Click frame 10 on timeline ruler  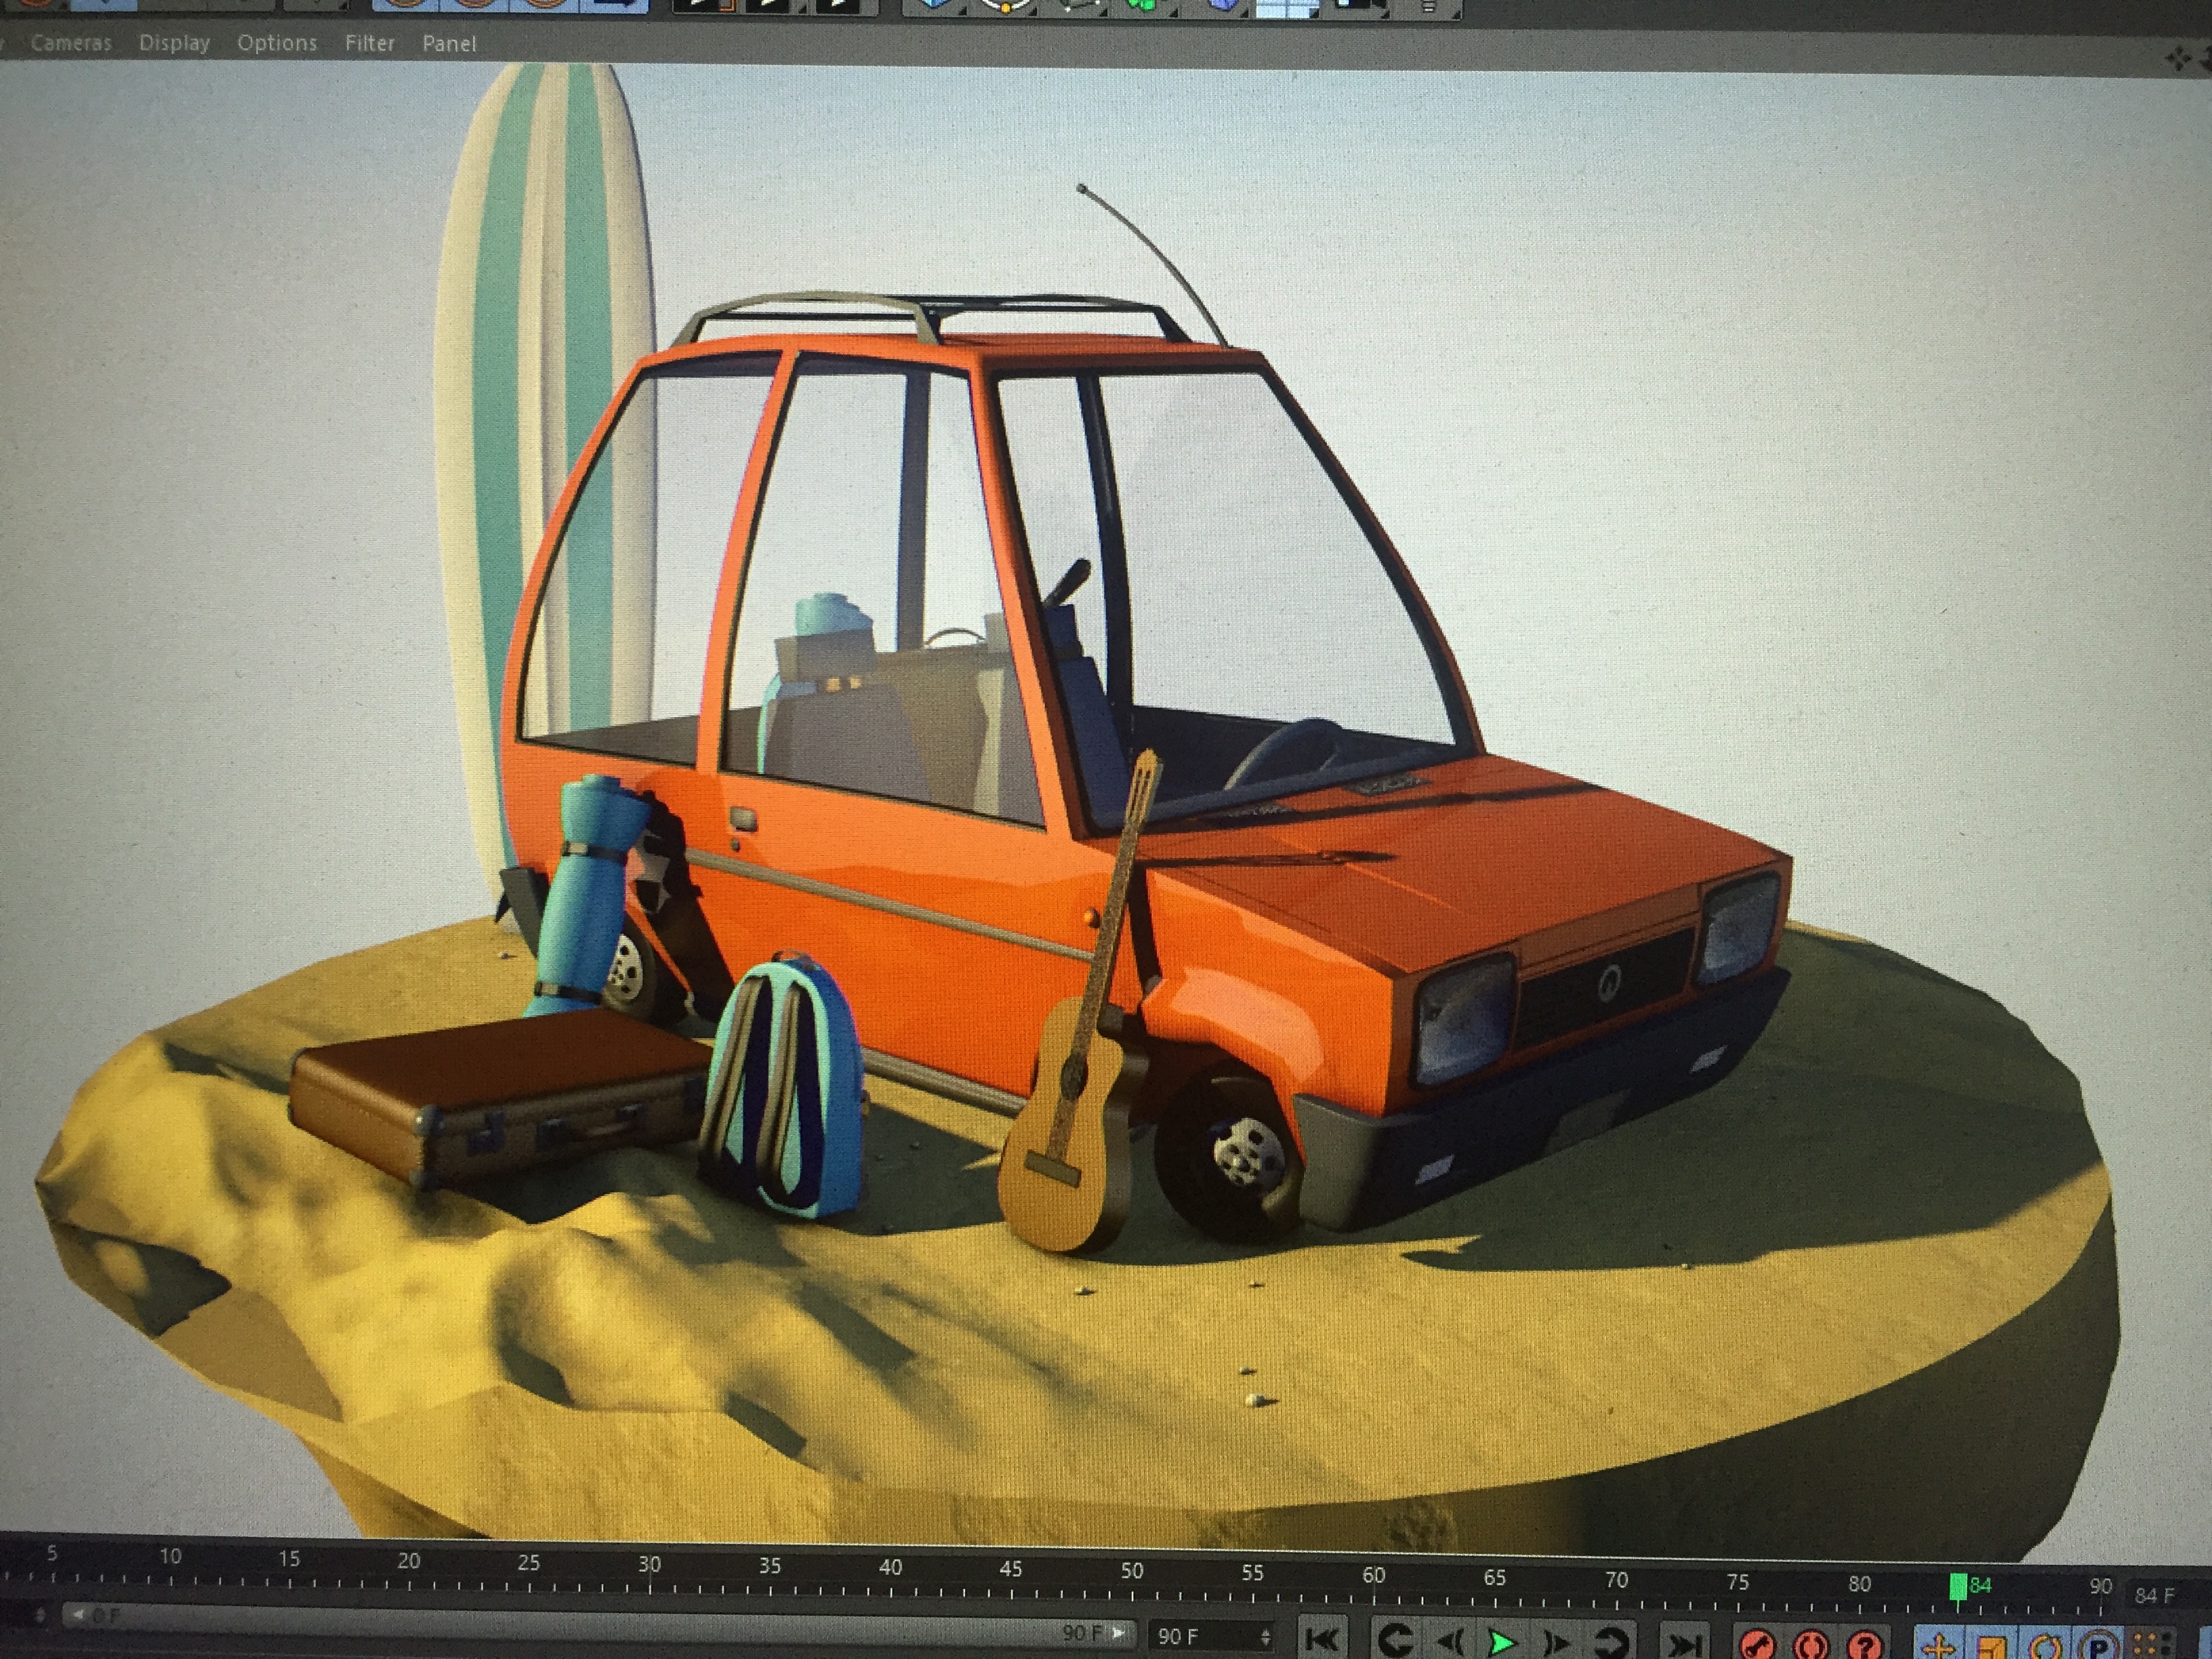point(170,1556)
